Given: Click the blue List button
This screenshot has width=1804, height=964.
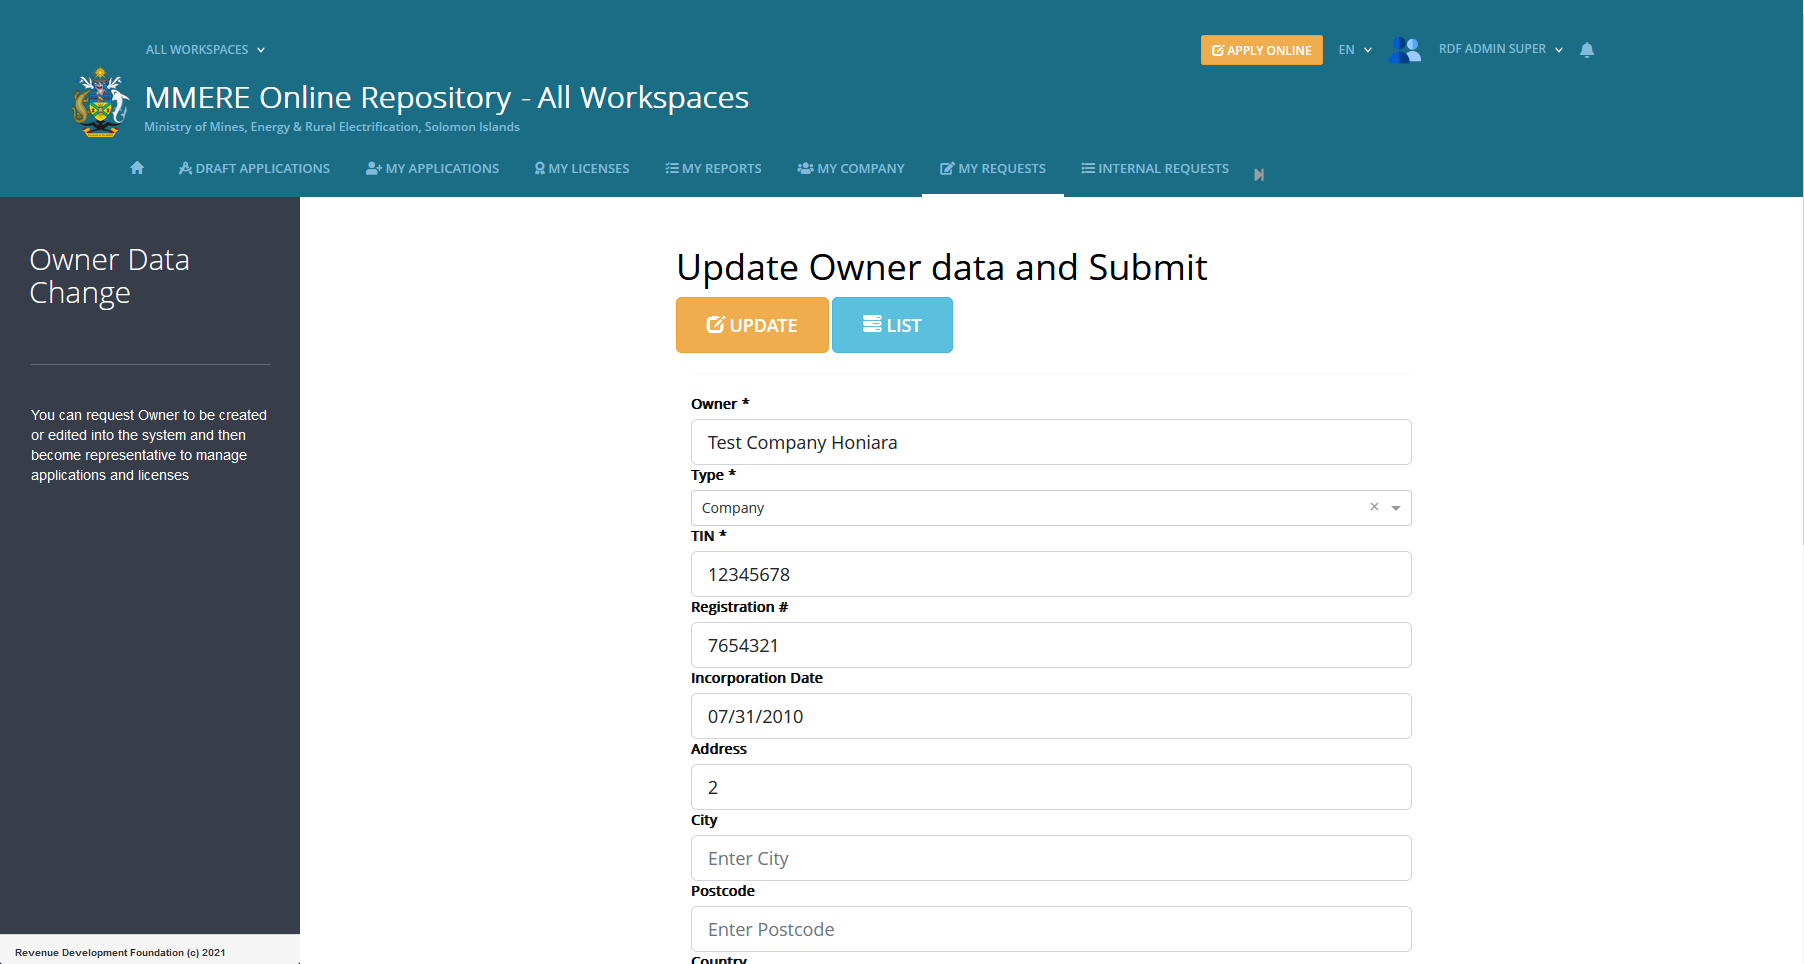Looking at the screenshot, I should coord(892,325).
